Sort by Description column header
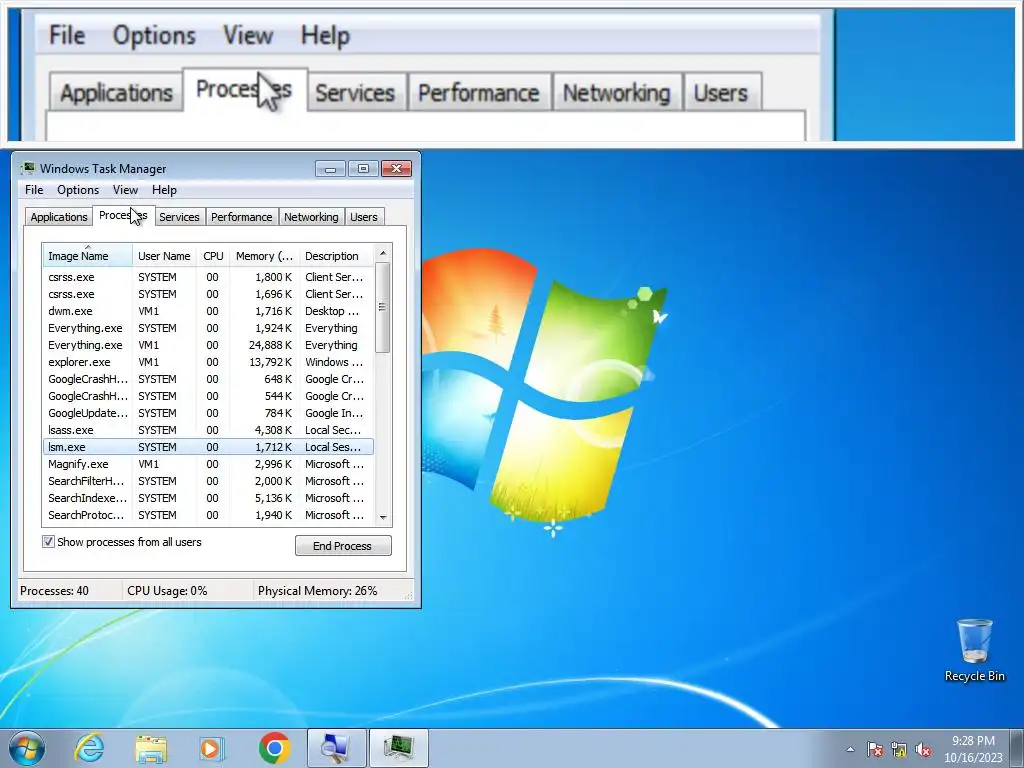 pyautogui.click(x=336, y=256)
